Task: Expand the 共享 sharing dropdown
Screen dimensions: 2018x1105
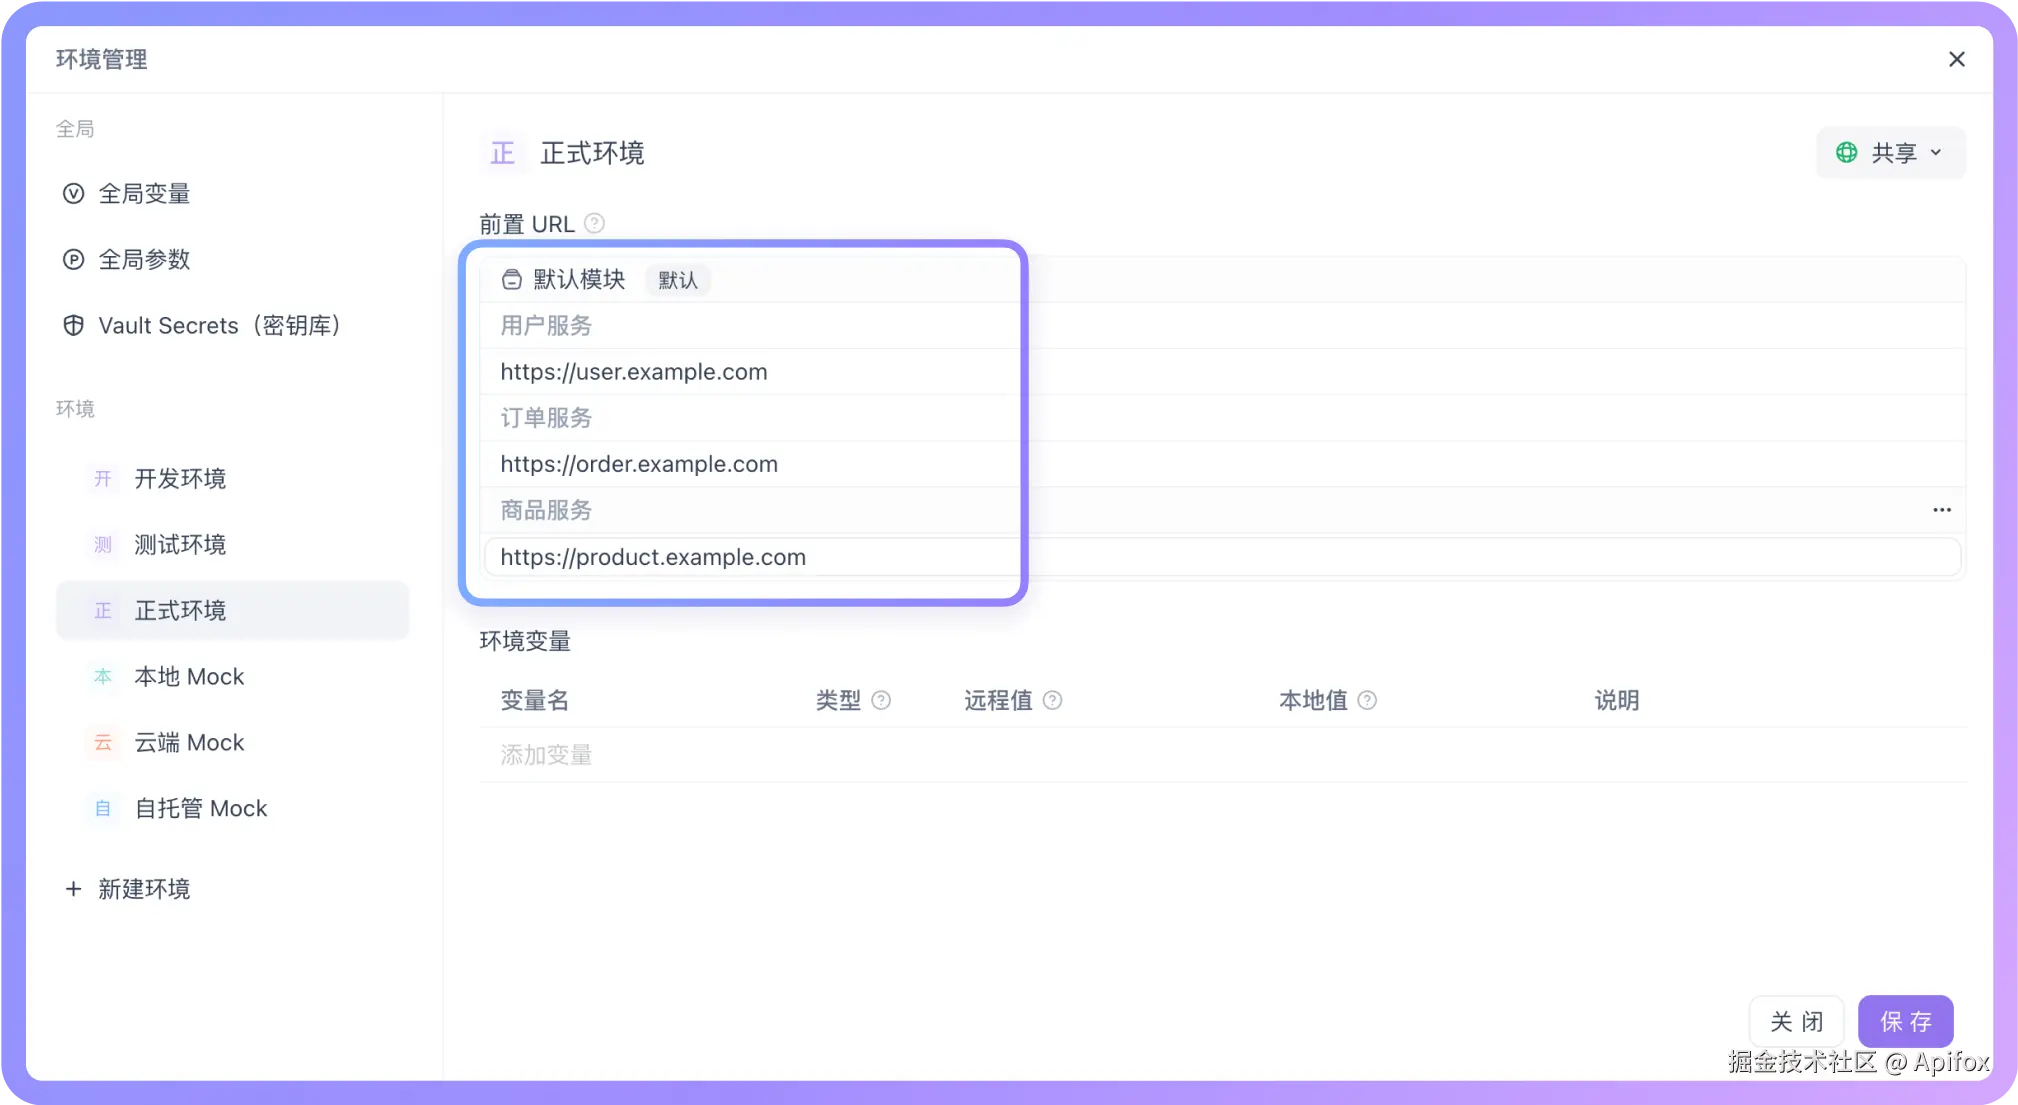Action: coord(1890,153)
